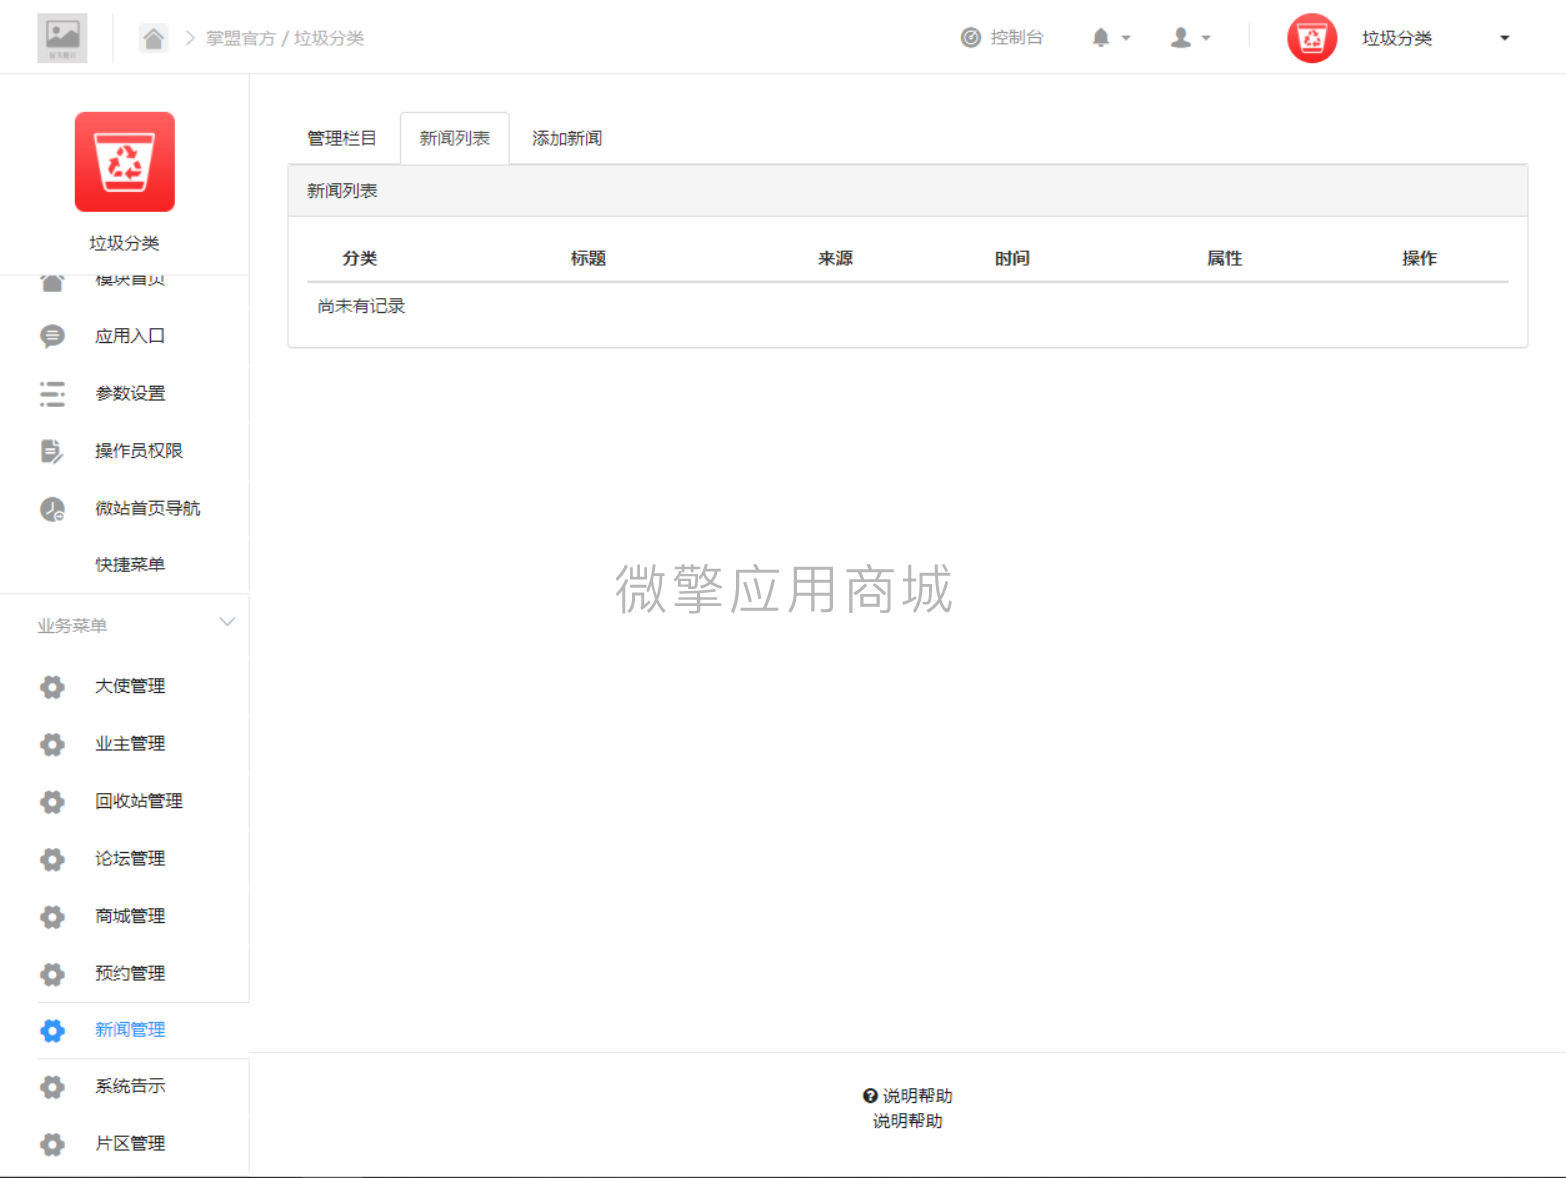Click the 商城管理 gear icon

pyautogui.click(x=52, y=917)
